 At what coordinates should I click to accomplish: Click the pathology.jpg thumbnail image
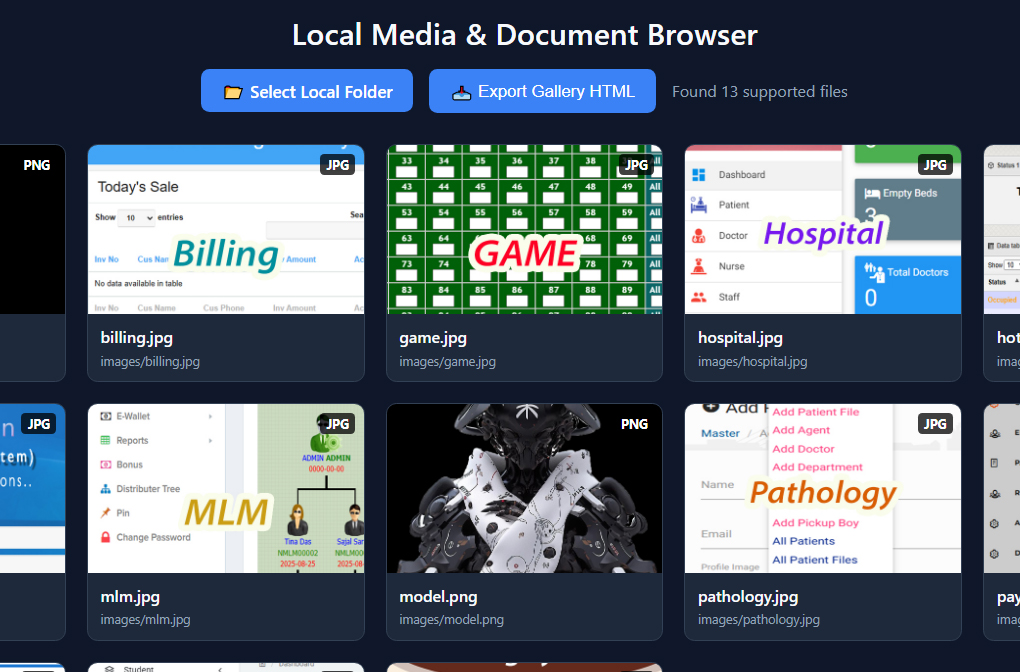[x=823, y=489]
